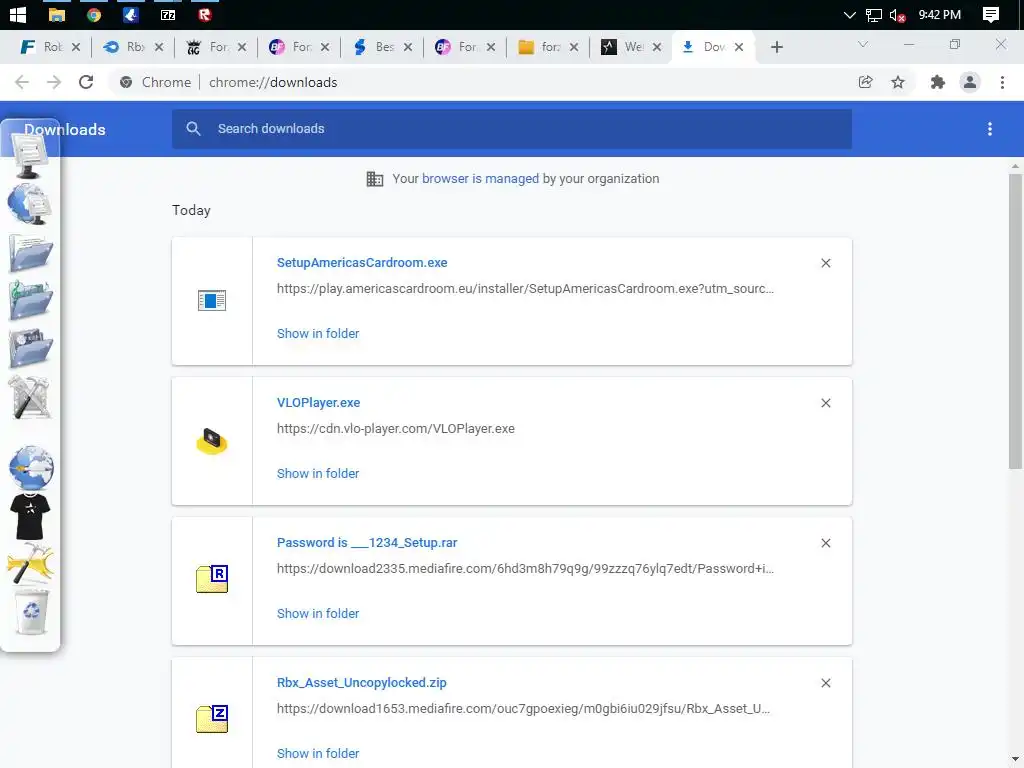This screenshot has width=1024, height=768.
Task: Show hidden system tray icons
Action: (x=849, y=14)
